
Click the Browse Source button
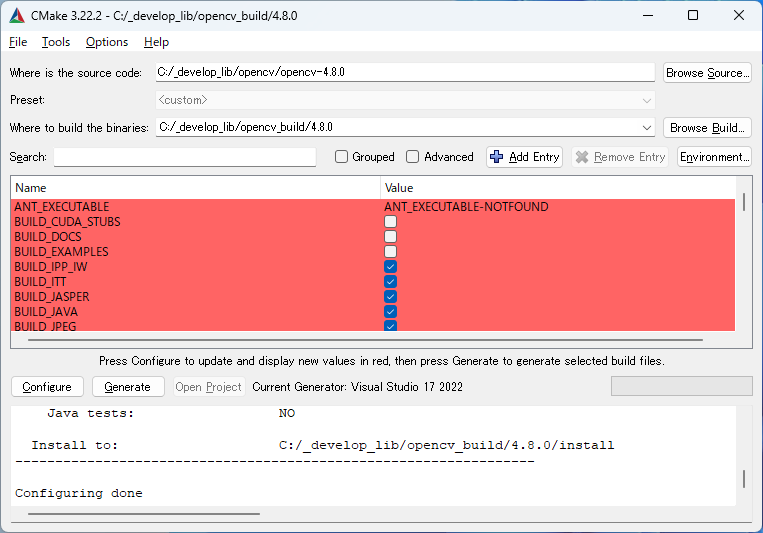click(707, 73)
